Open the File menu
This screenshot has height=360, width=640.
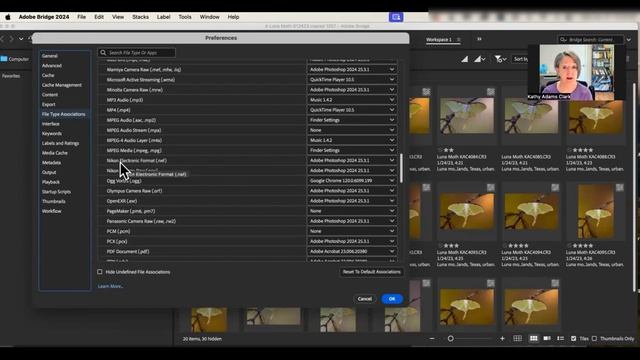click(x=82, y=17)
